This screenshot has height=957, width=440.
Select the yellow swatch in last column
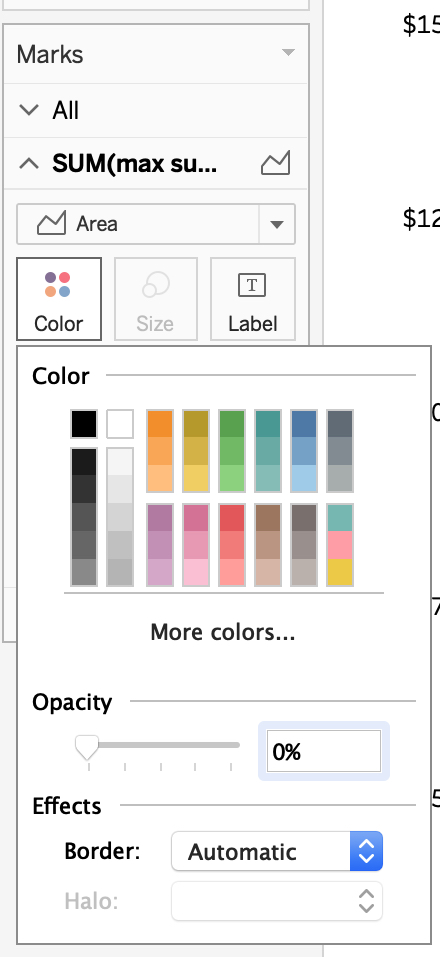click(340, 572)
